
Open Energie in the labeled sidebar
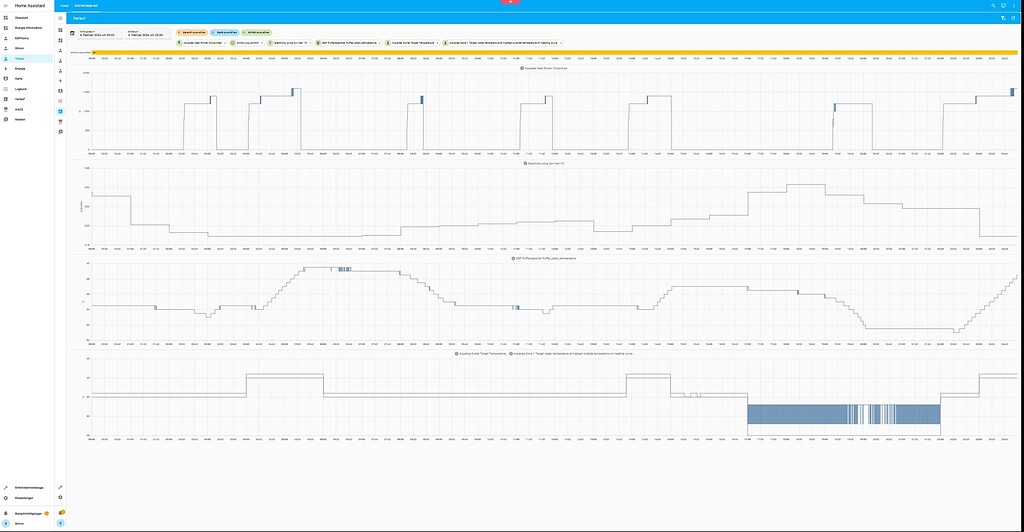click(27, 69)
